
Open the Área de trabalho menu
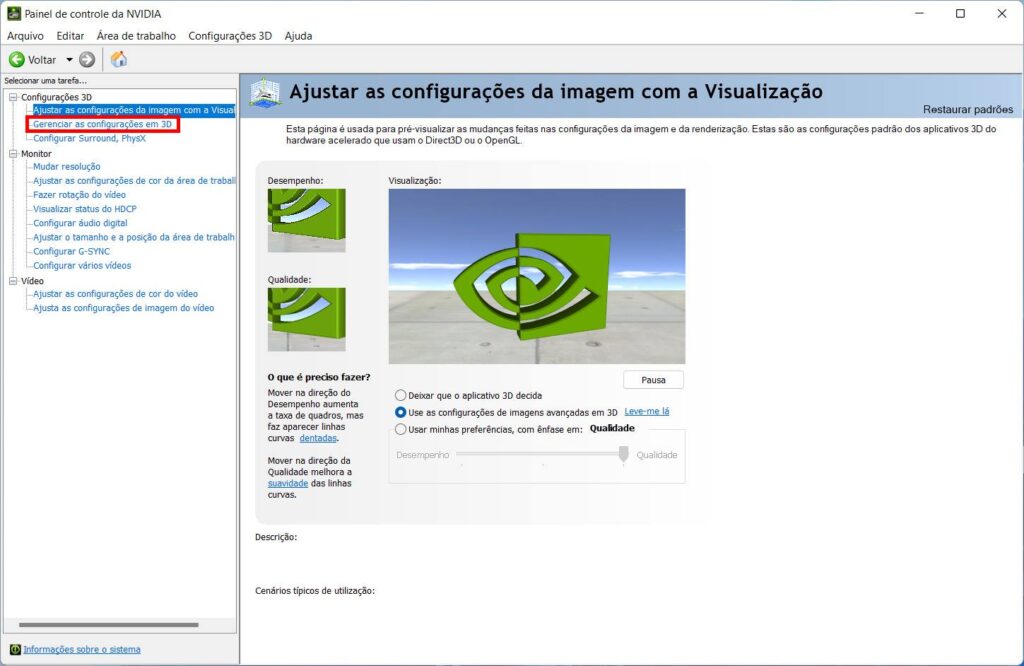click(x=136, y=36)
